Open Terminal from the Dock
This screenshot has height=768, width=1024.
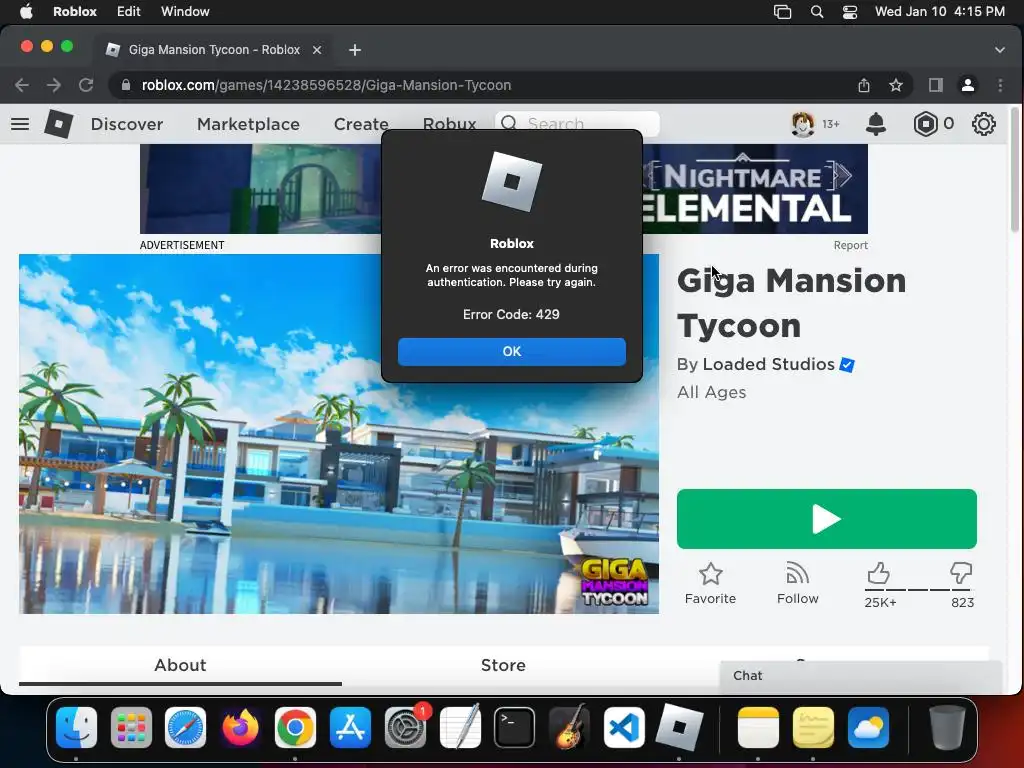[515, 727]
